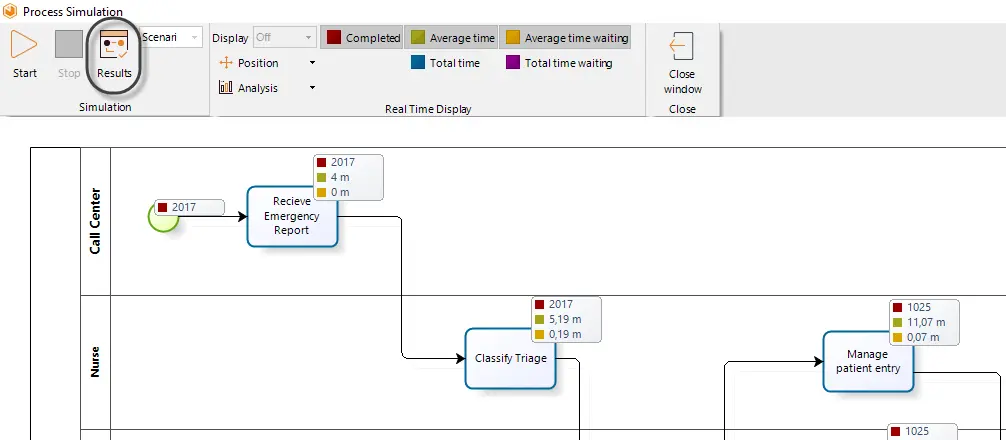This screenshot has width=1006, height=440.
Task: Open the Analysis chart options
Action: point(249,88)
